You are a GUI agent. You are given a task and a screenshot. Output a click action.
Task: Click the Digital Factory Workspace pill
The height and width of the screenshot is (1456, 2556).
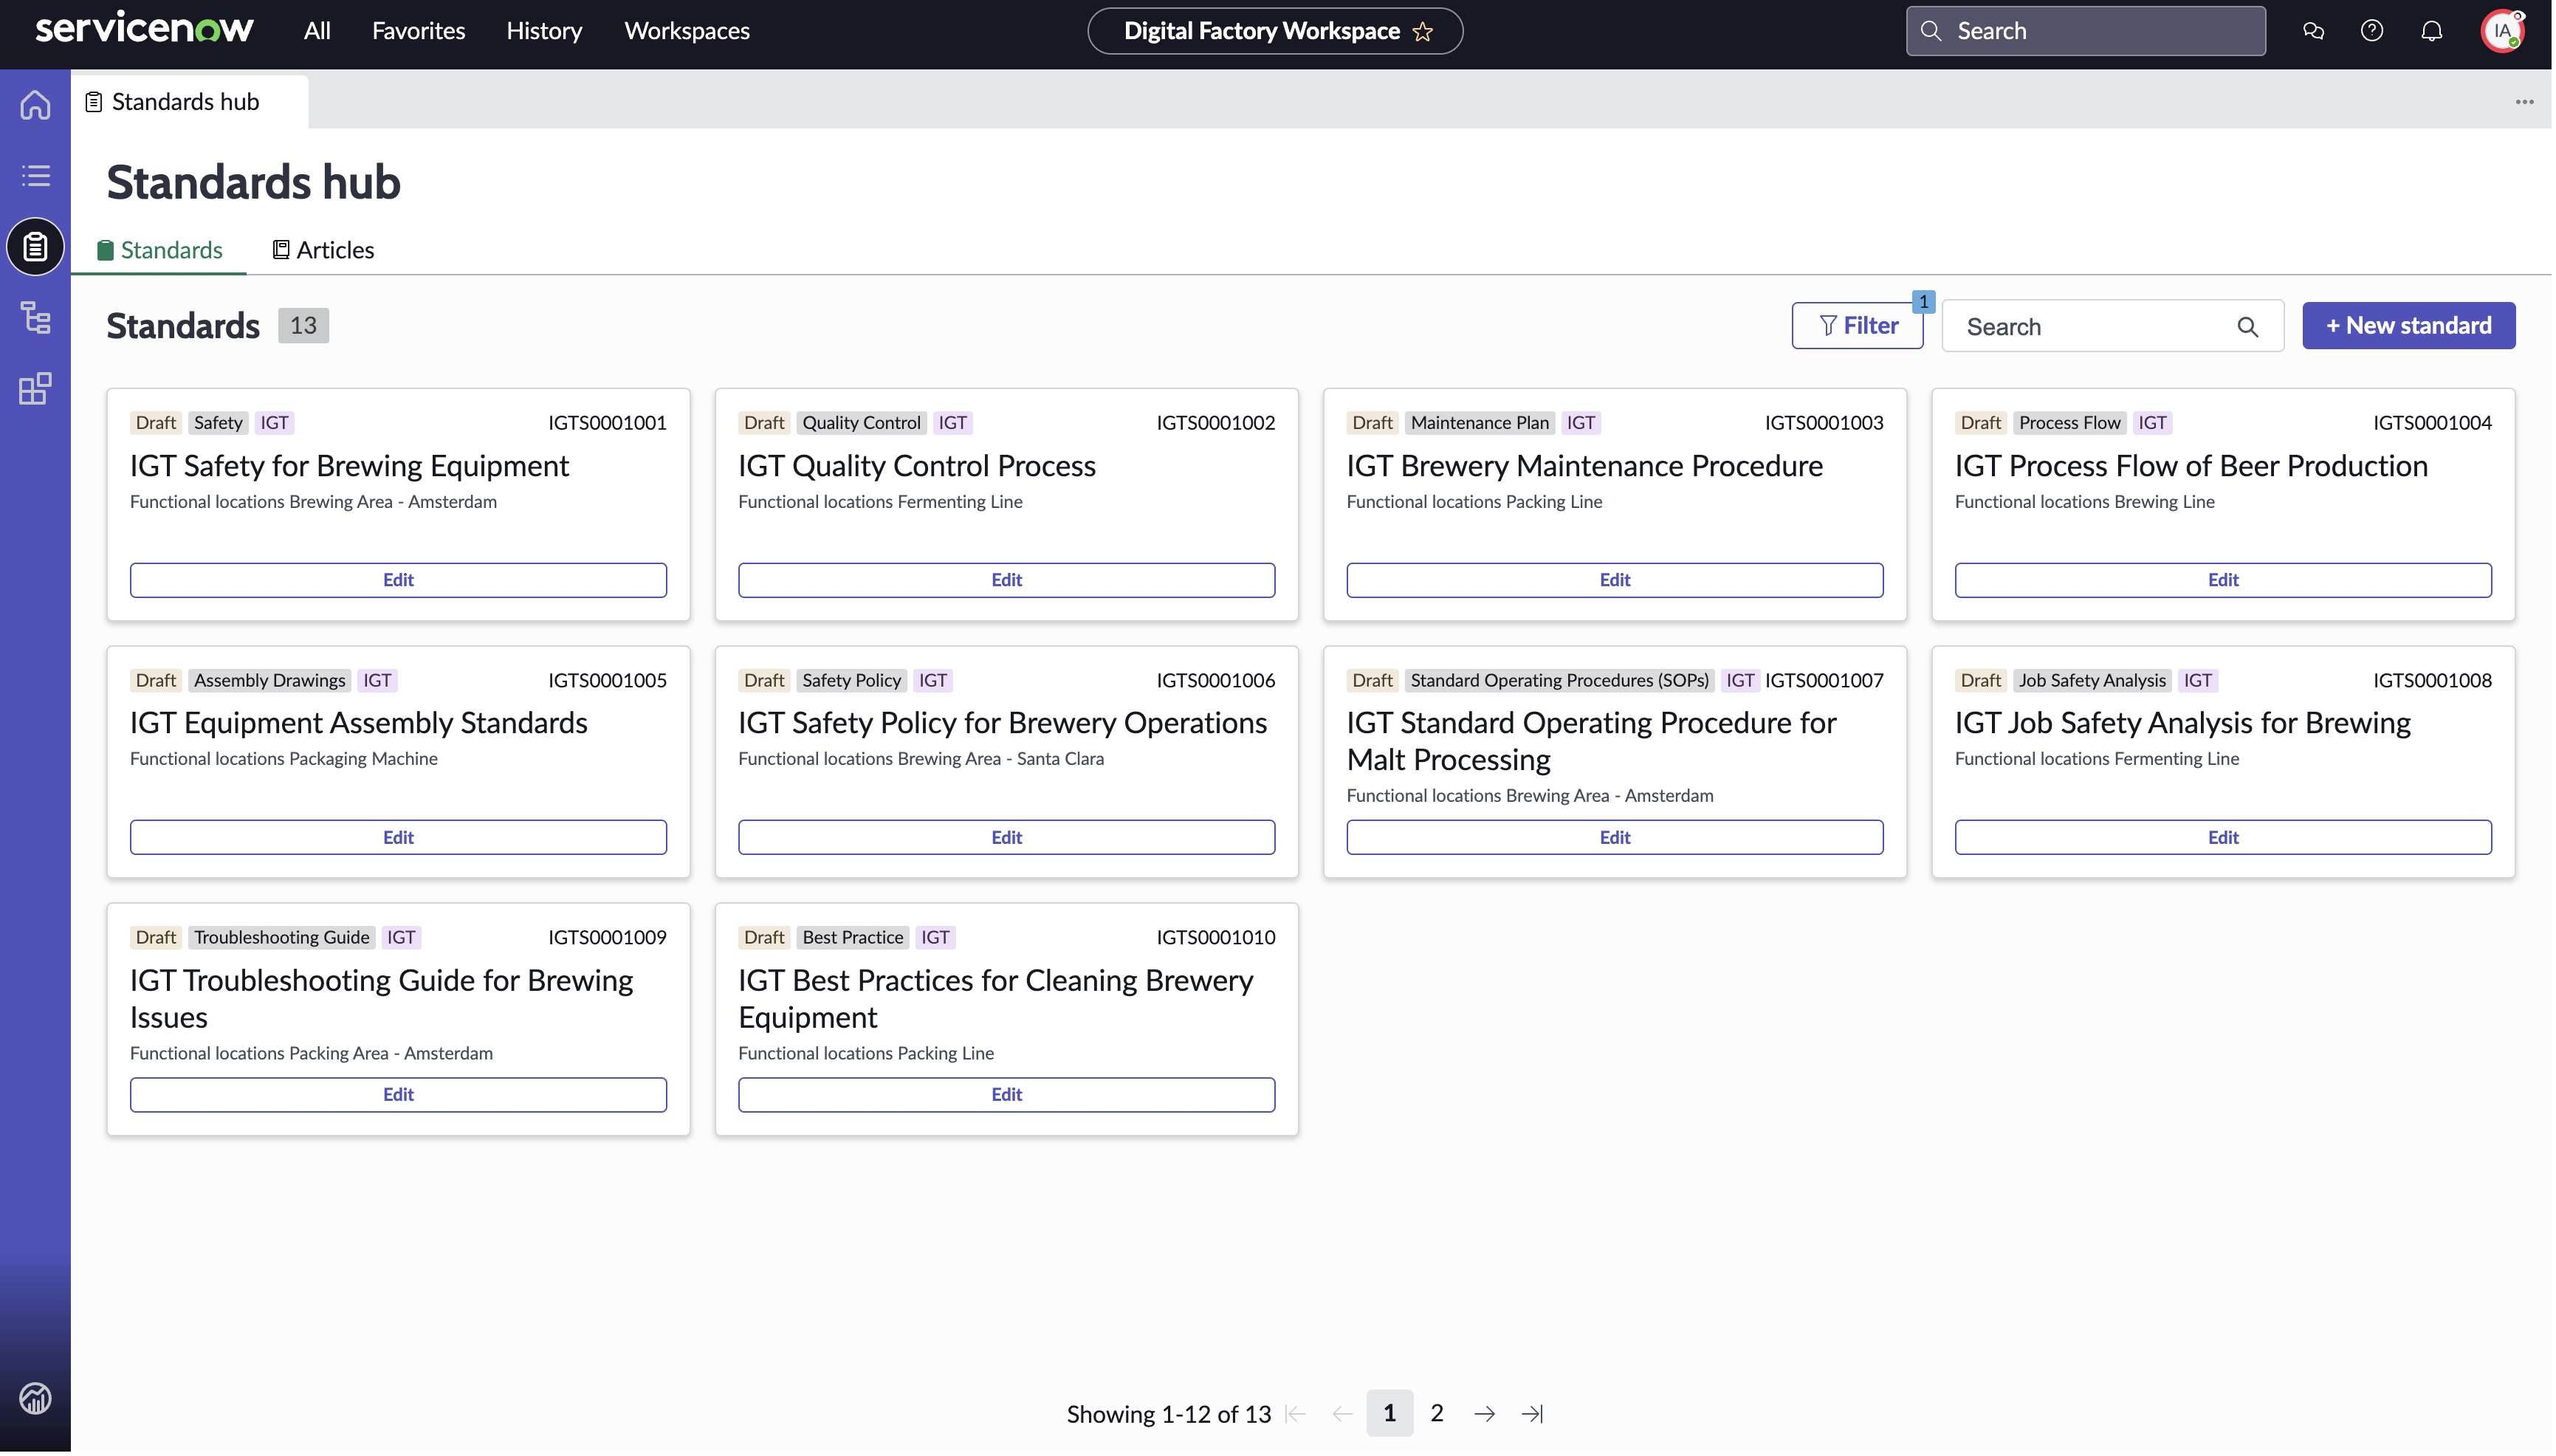(1275, 31)
